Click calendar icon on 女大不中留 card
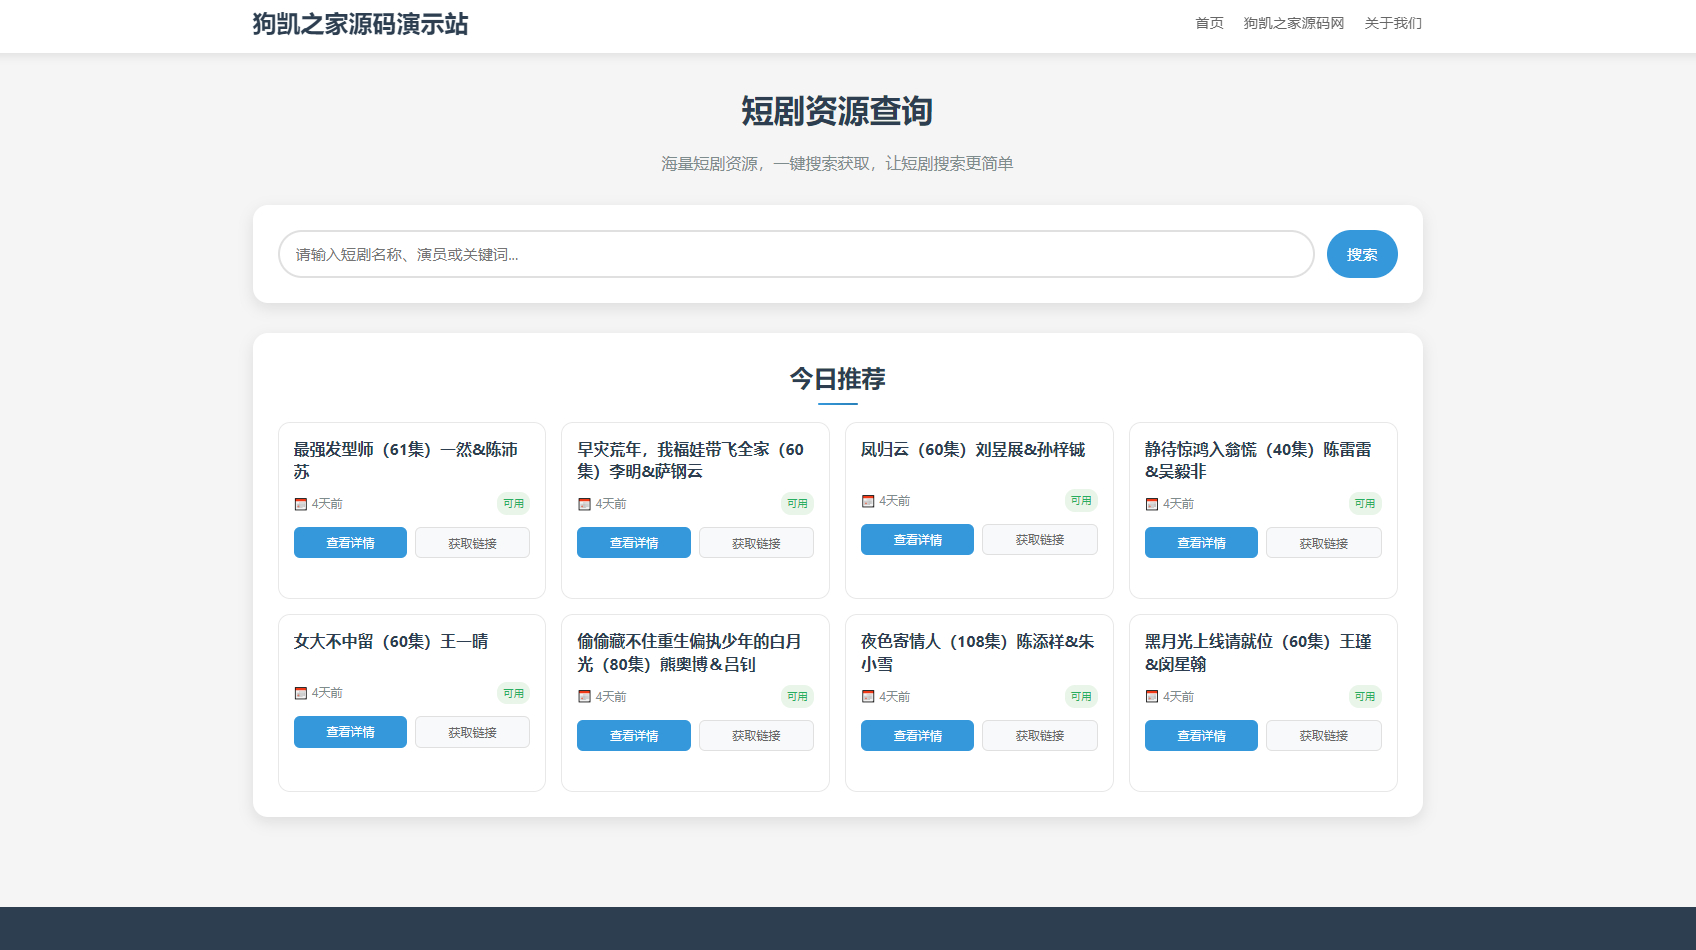 [x=300, y=693]
